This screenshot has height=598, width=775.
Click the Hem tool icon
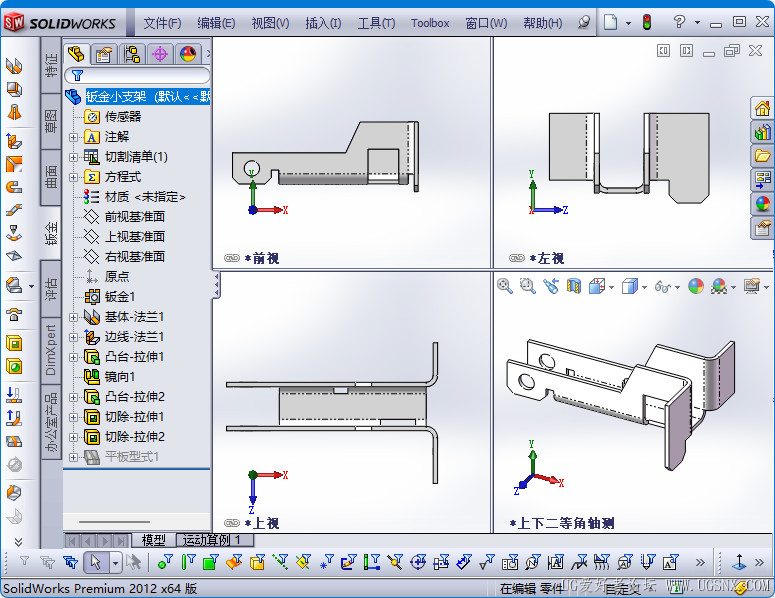tap(14, 187)
